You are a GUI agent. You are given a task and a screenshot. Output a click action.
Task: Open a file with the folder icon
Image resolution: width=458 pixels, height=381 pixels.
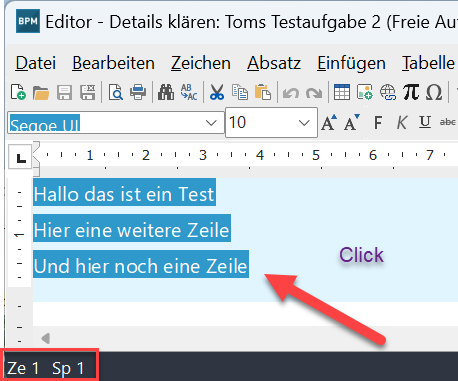point(41,92)
